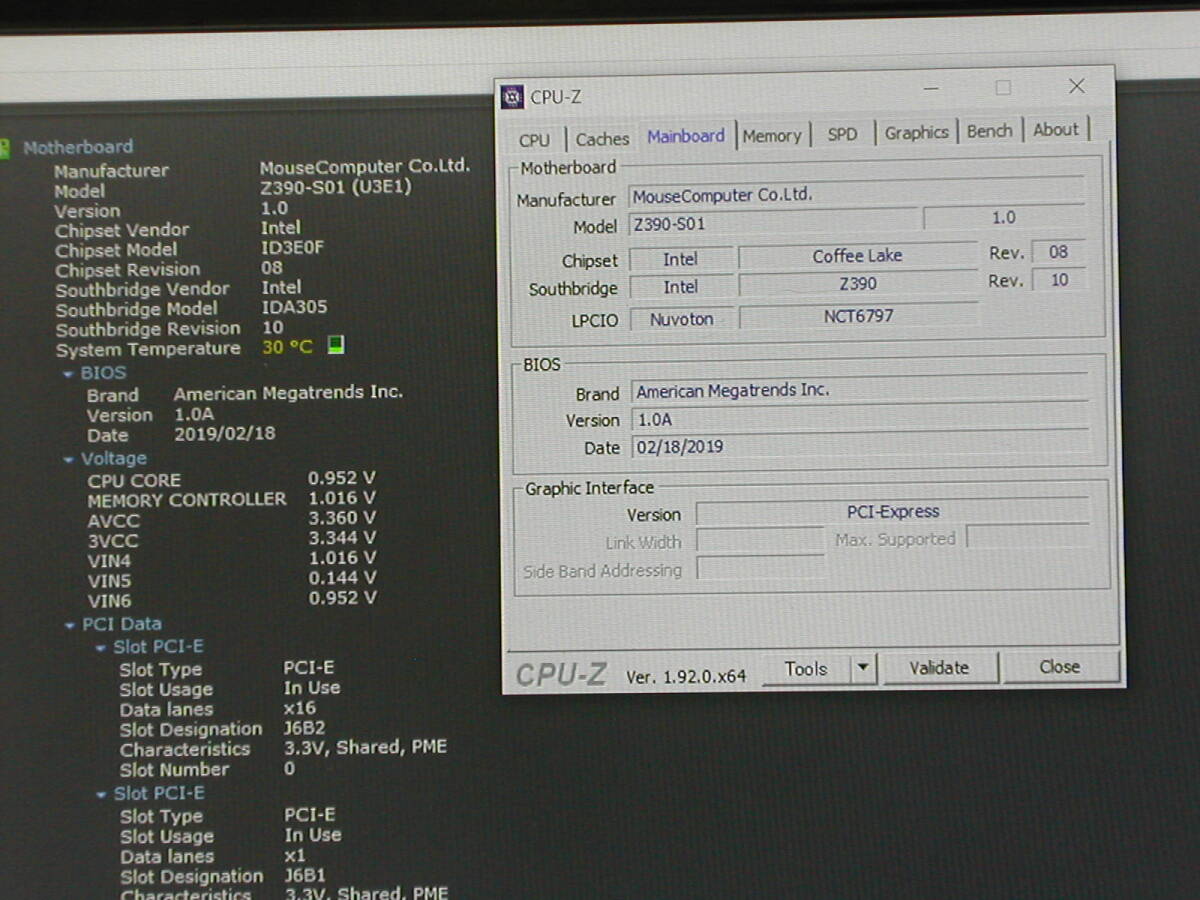Click the AVCC '3.360 V' row
The height and width of the screenshot is (900, 1200).
pos(232,519)
